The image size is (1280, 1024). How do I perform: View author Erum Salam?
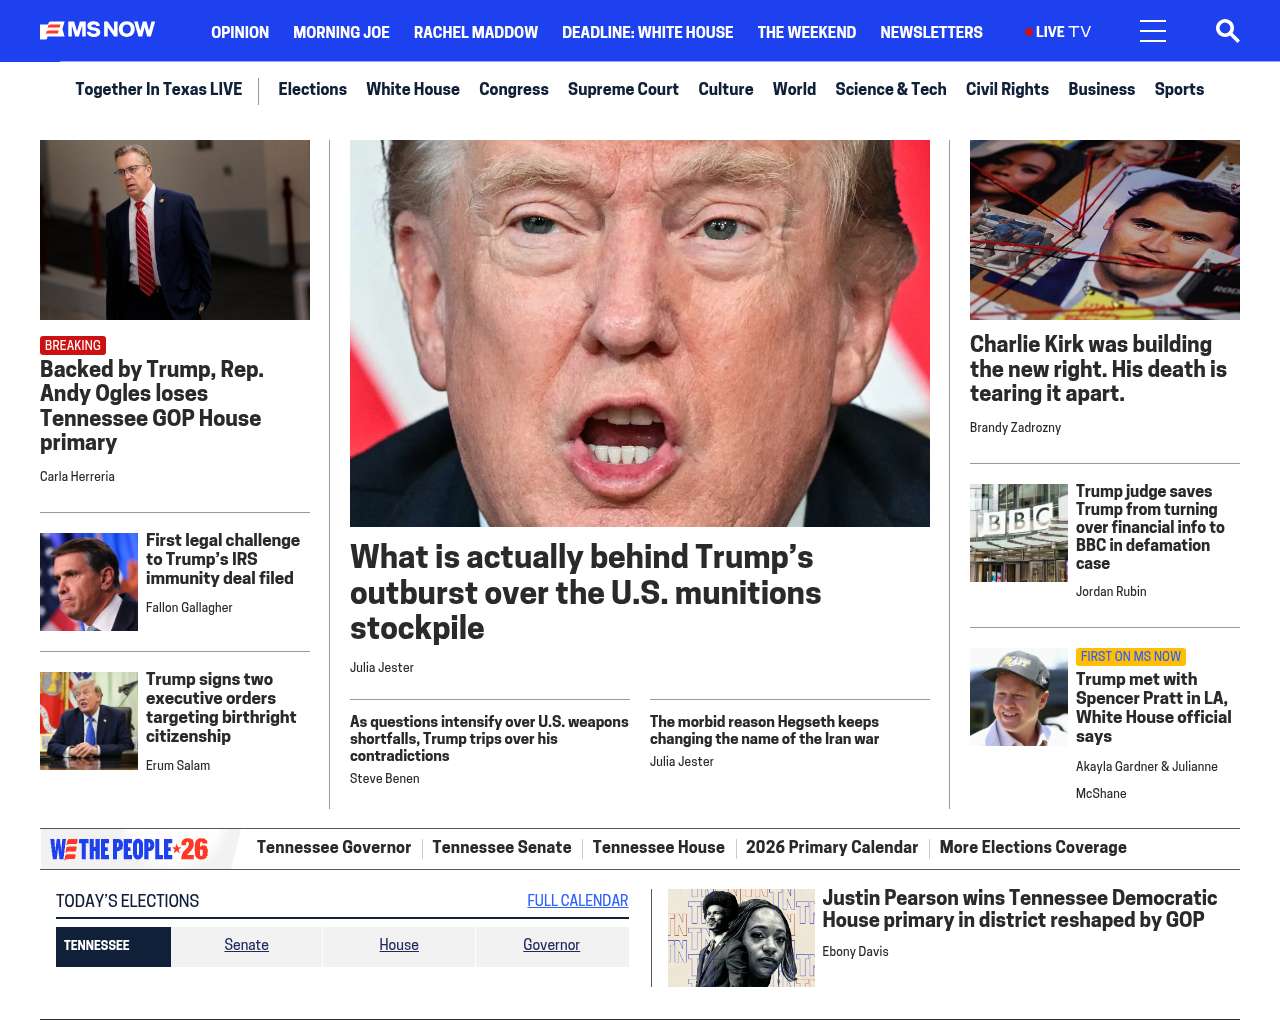[x=178, y=766]
